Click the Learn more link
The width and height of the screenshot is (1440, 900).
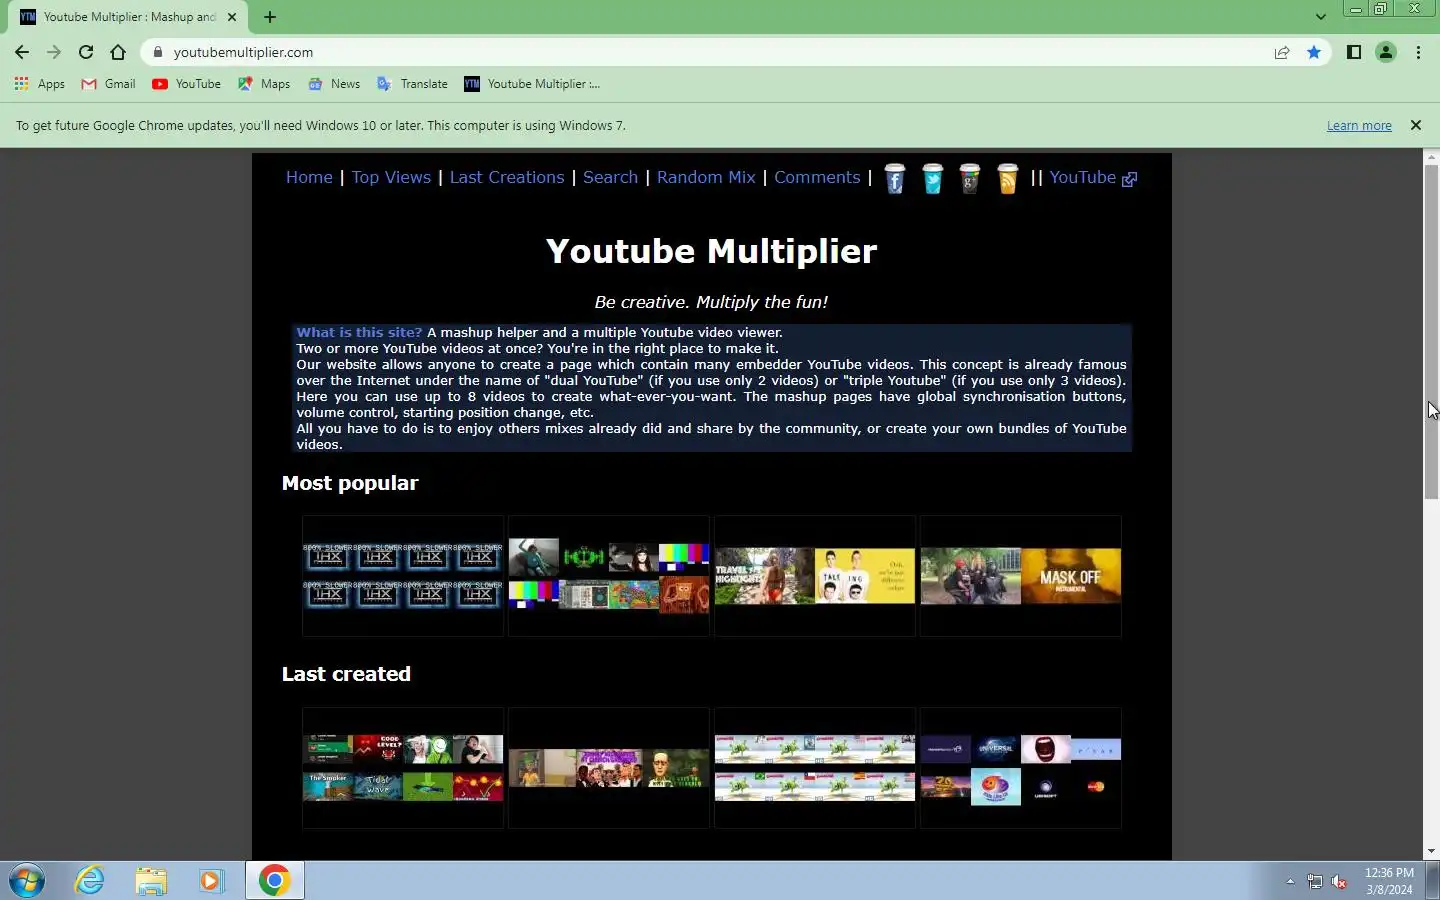[x=1359, y=126]
